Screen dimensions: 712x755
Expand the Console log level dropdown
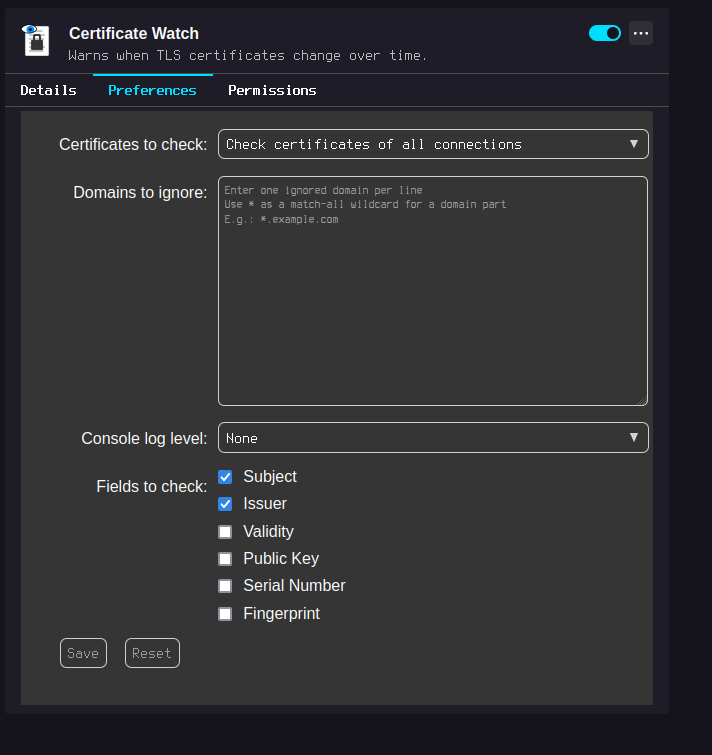click(x=432, y=438)
